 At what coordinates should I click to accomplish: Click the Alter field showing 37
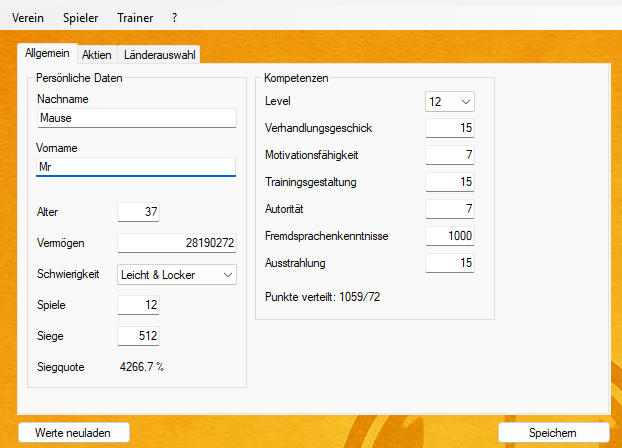pyautogui.click(x=138, y=212)
